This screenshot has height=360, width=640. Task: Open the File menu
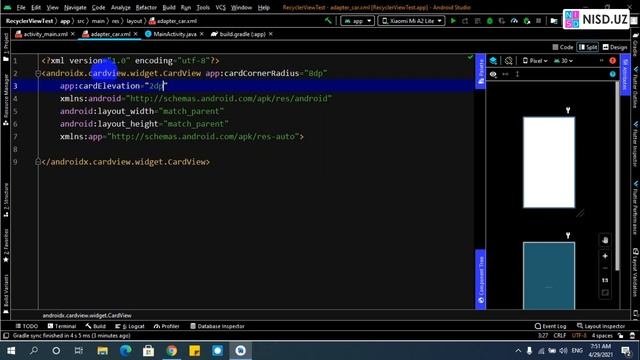coord(21,7)
